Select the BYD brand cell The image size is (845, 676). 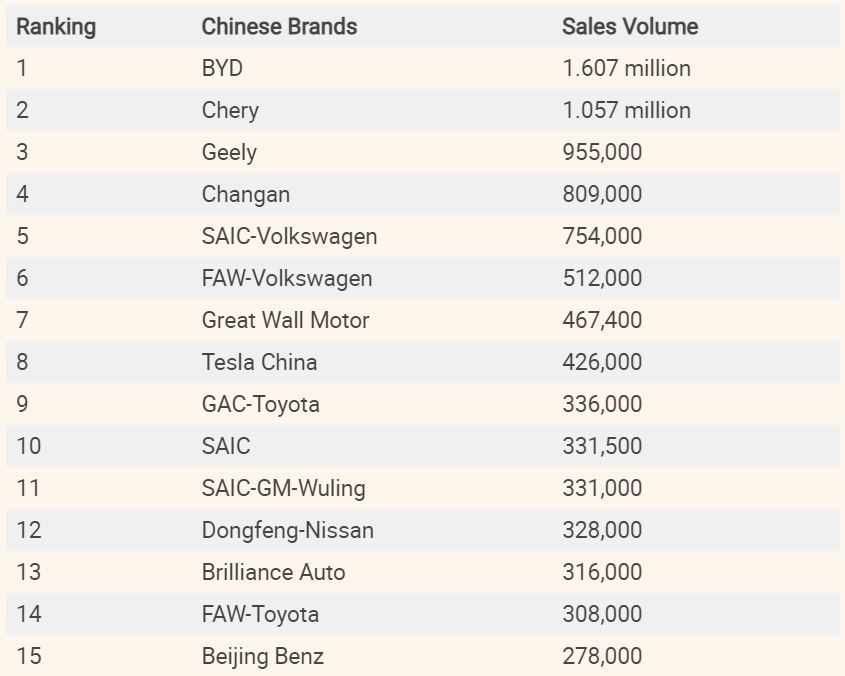[222, 69]
